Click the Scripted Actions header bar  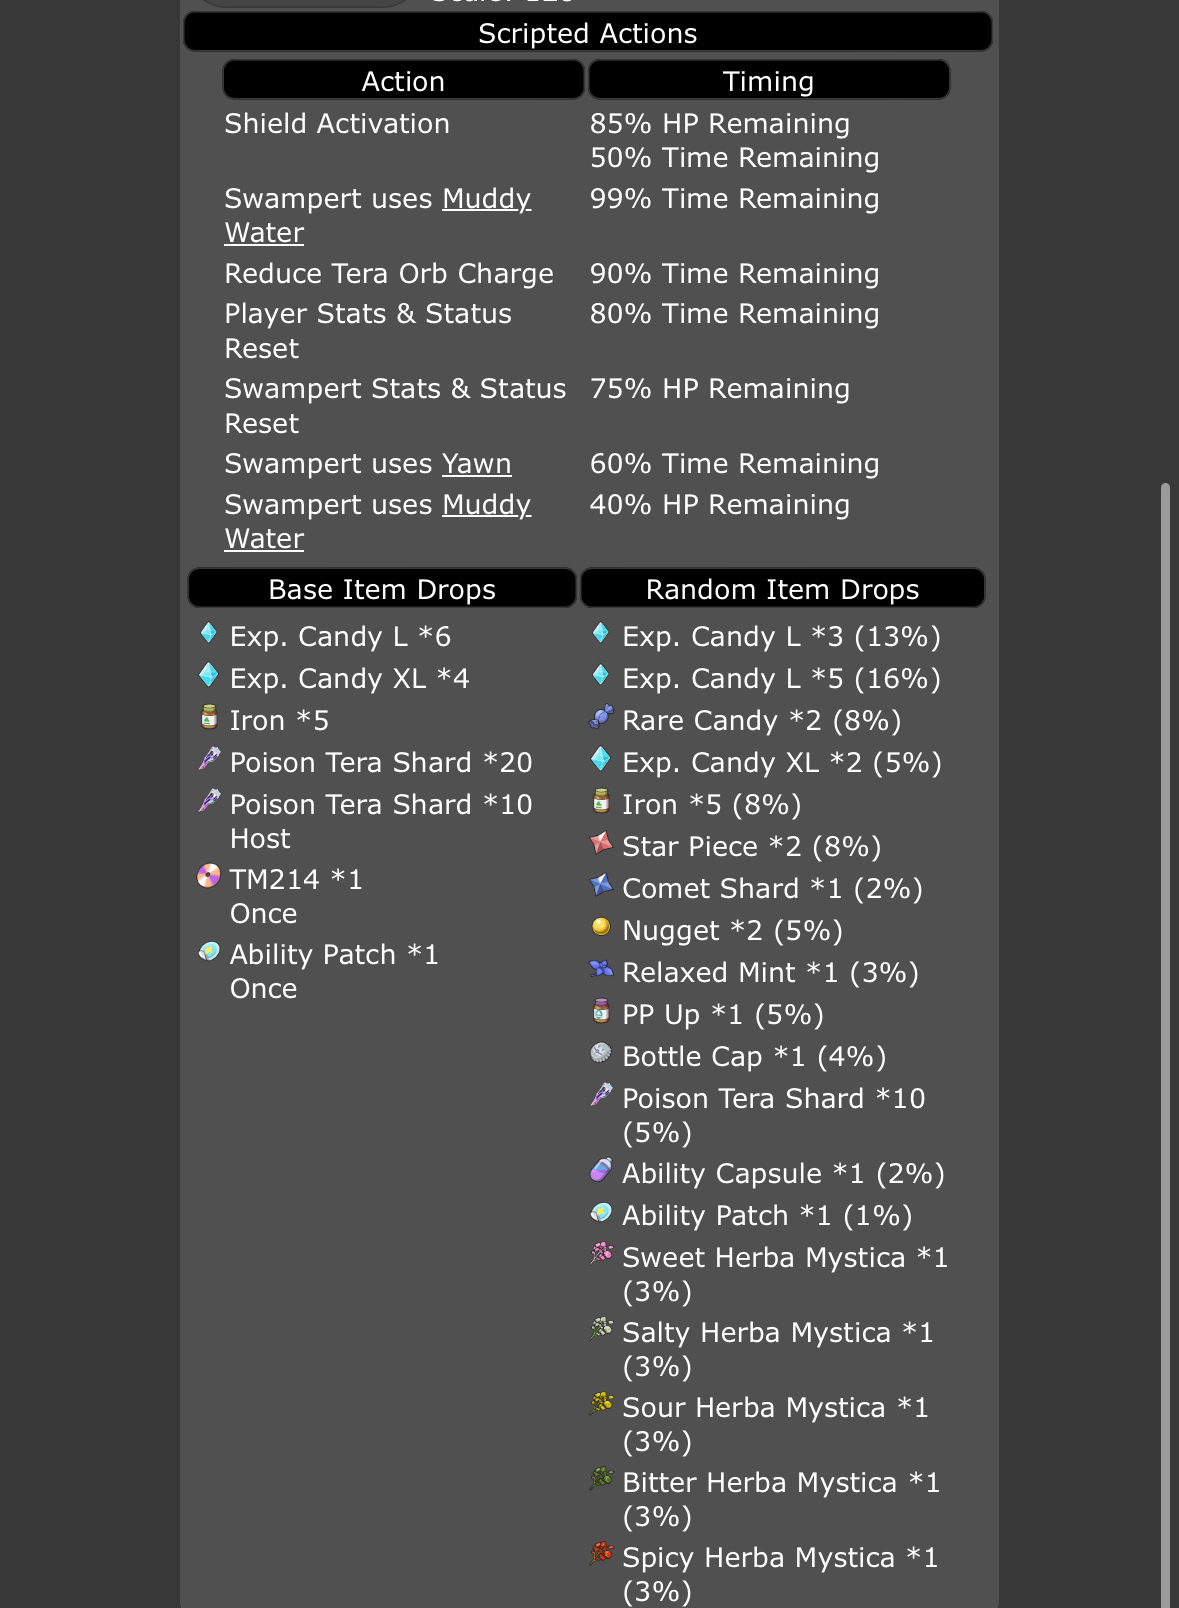[x=588, y=32]
